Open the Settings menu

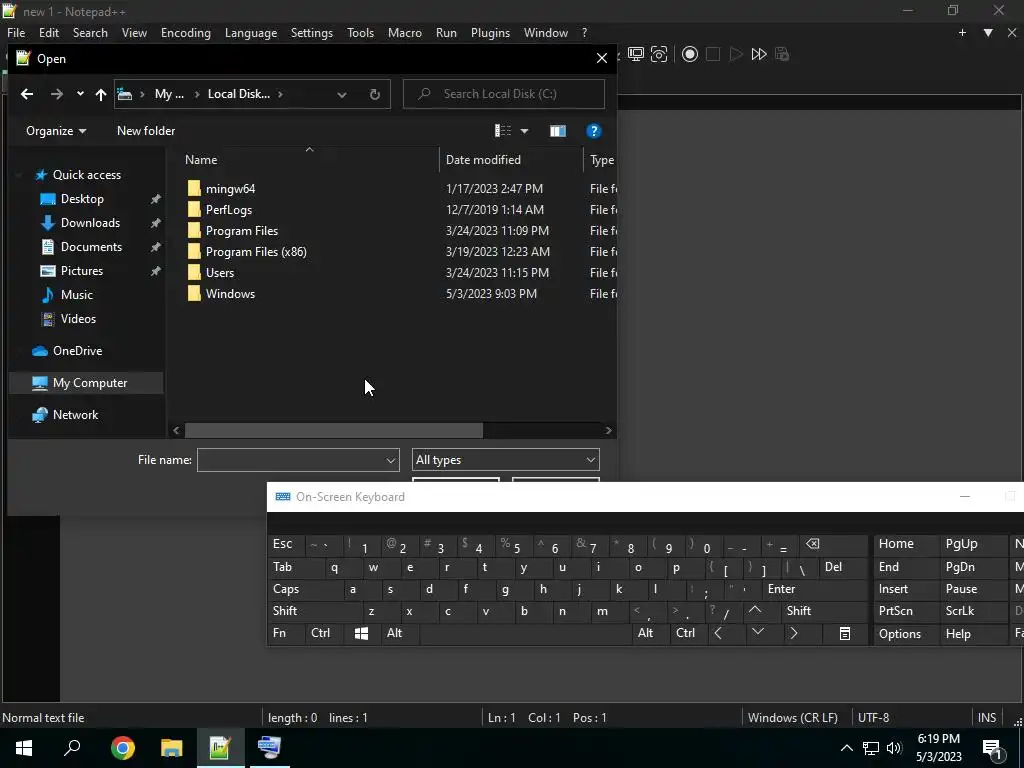point(312,33)
